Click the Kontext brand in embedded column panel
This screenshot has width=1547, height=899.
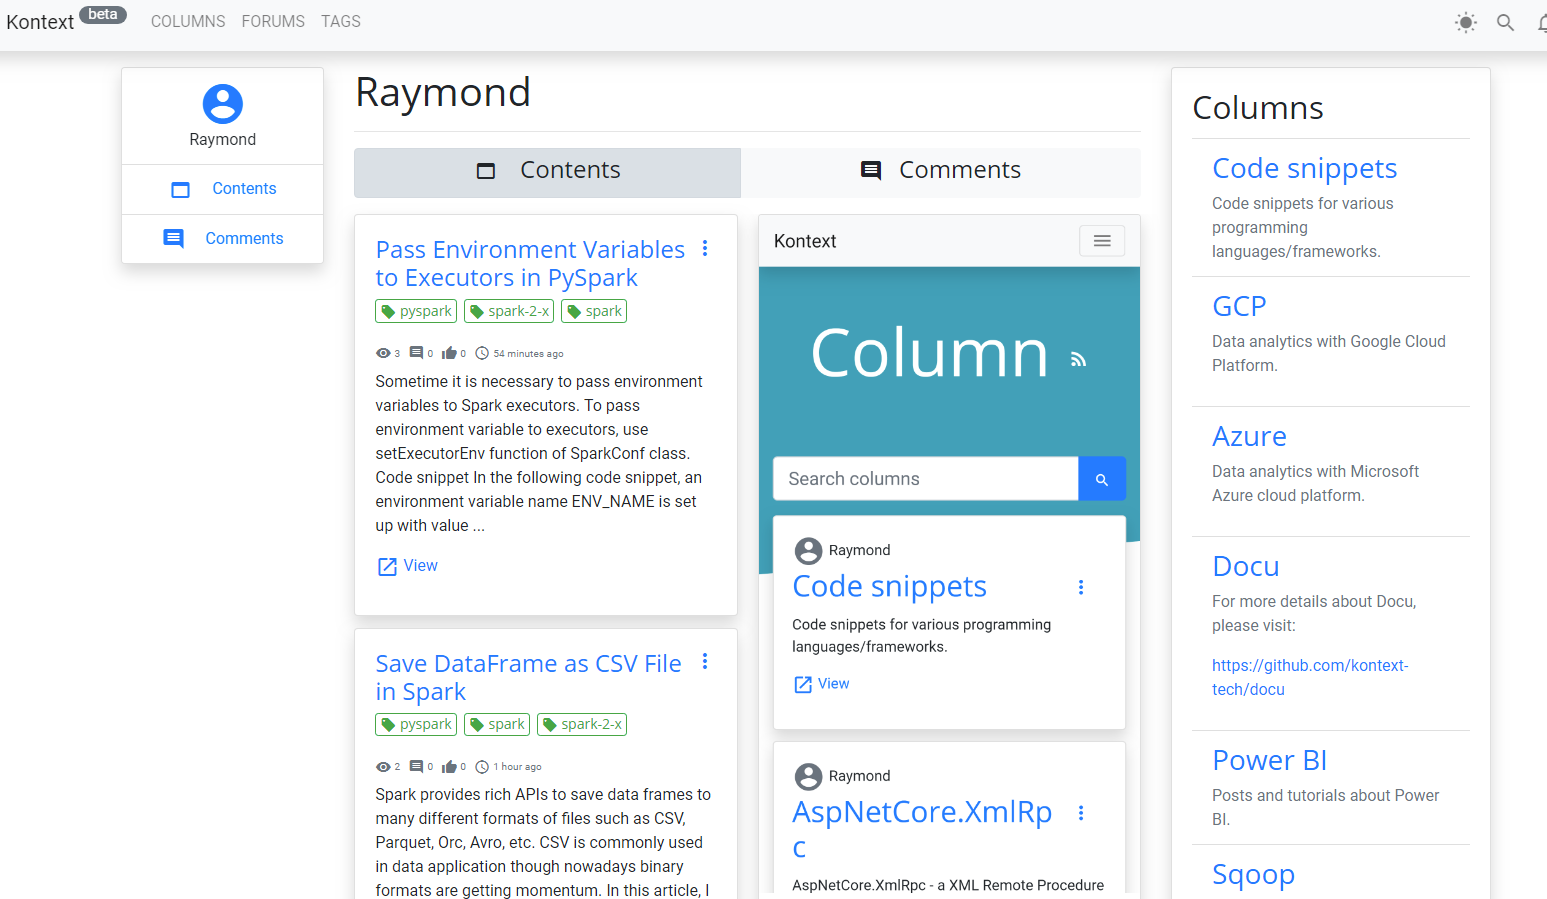(x=805, y=241)
